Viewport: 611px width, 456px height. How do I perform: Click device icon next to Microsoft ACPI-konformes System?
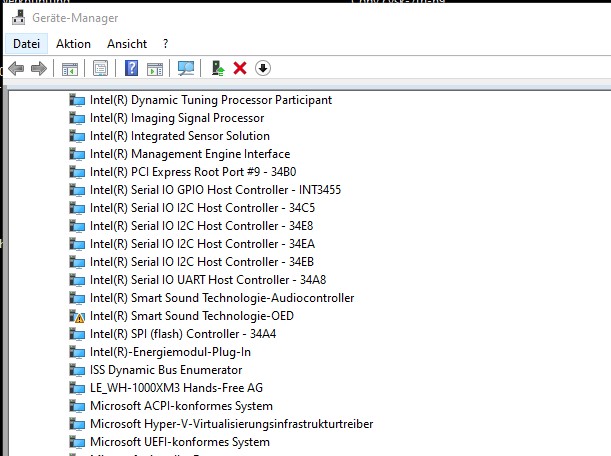tap(77, 406)
